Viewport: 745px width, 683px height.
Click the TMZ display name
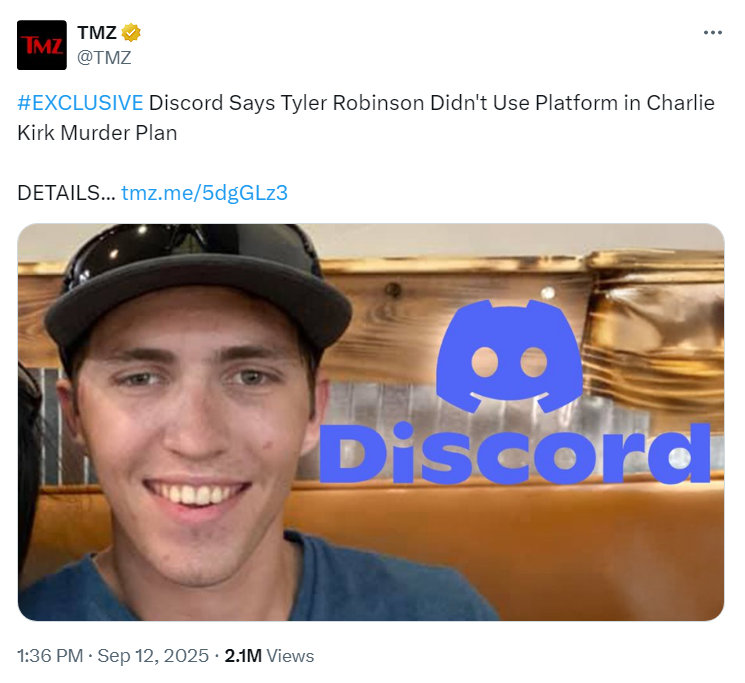pos(97,33)
